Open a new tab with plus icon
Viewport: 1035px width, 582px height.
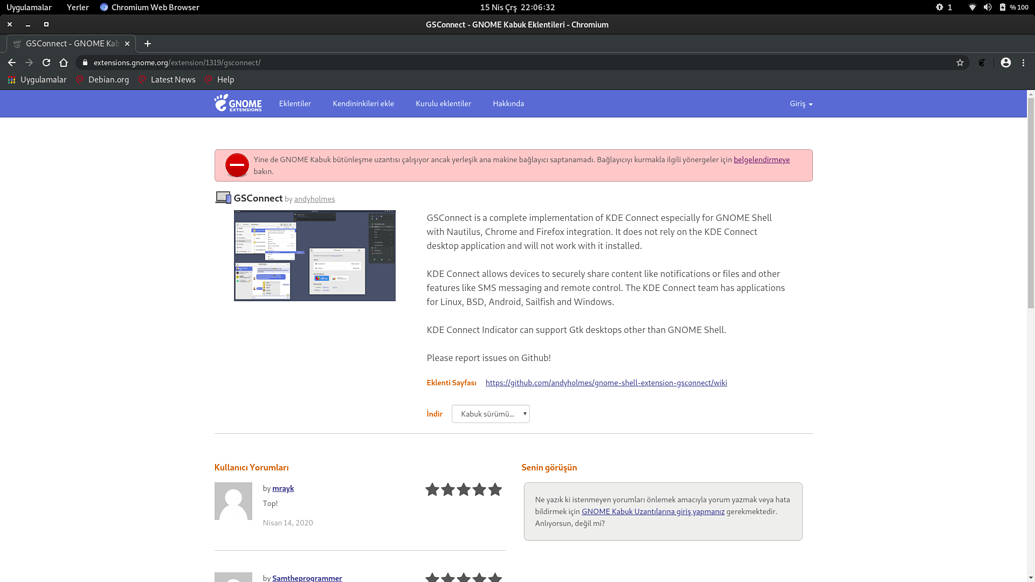pyautogui.click(x=148, y=43)
